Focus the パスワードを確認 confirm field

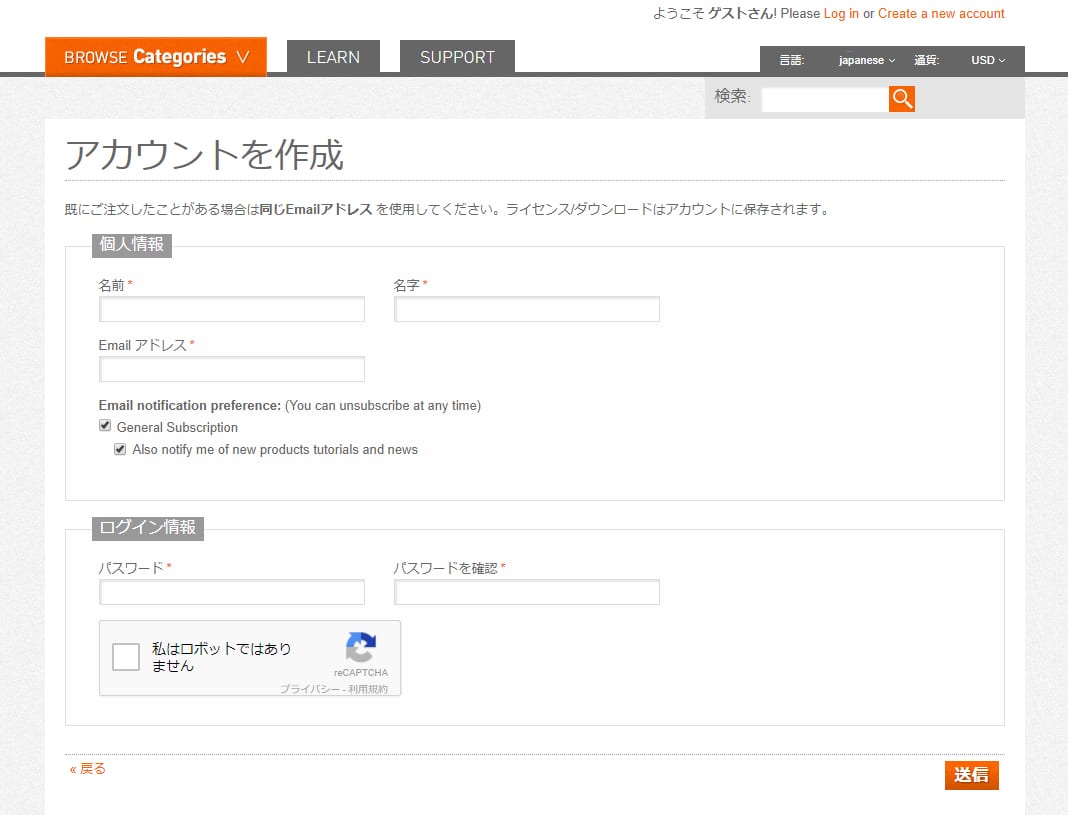(527, 592)
